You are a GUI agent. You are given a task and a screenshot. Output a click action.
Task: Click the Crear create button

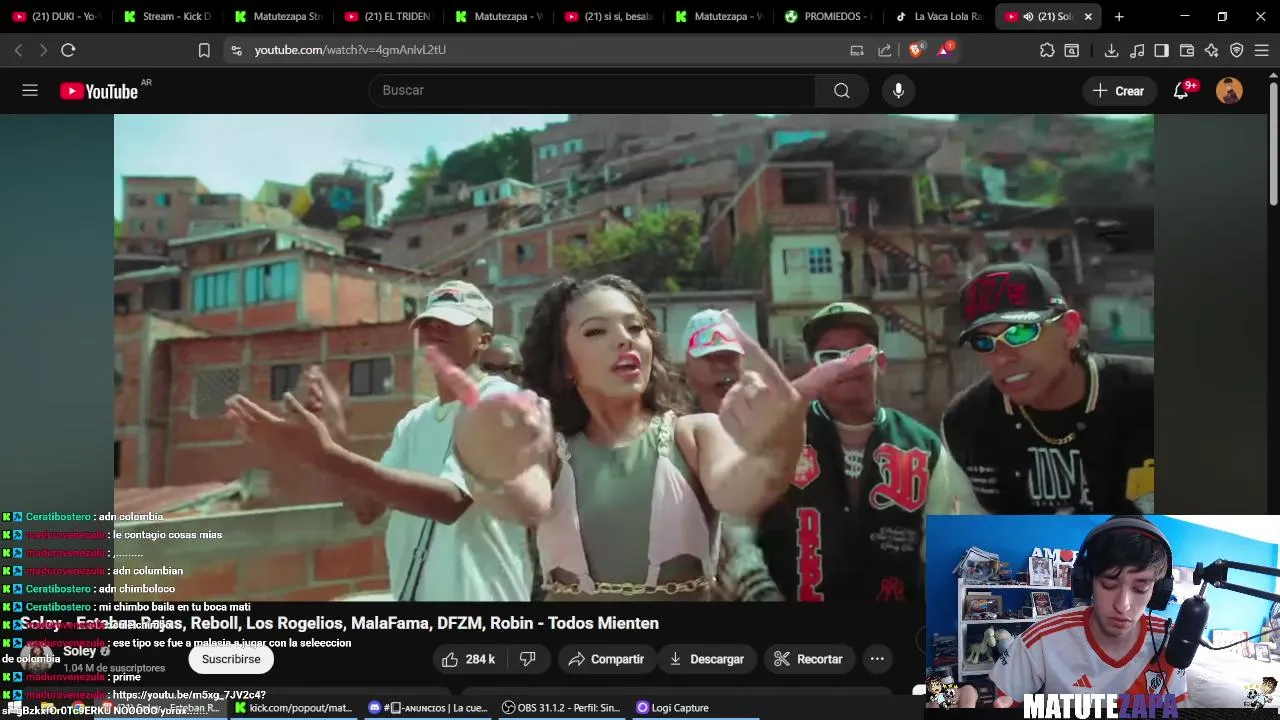pyautogui.click(x=1118, y=91)
